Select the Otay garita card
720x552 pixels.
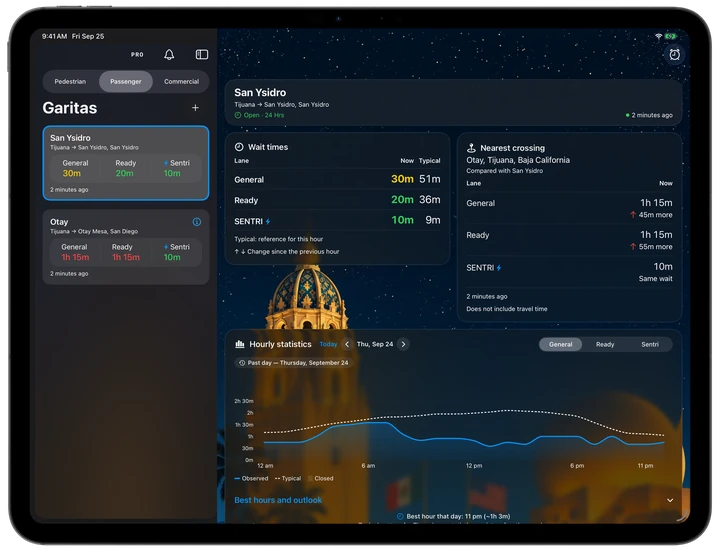click(126, 247)
